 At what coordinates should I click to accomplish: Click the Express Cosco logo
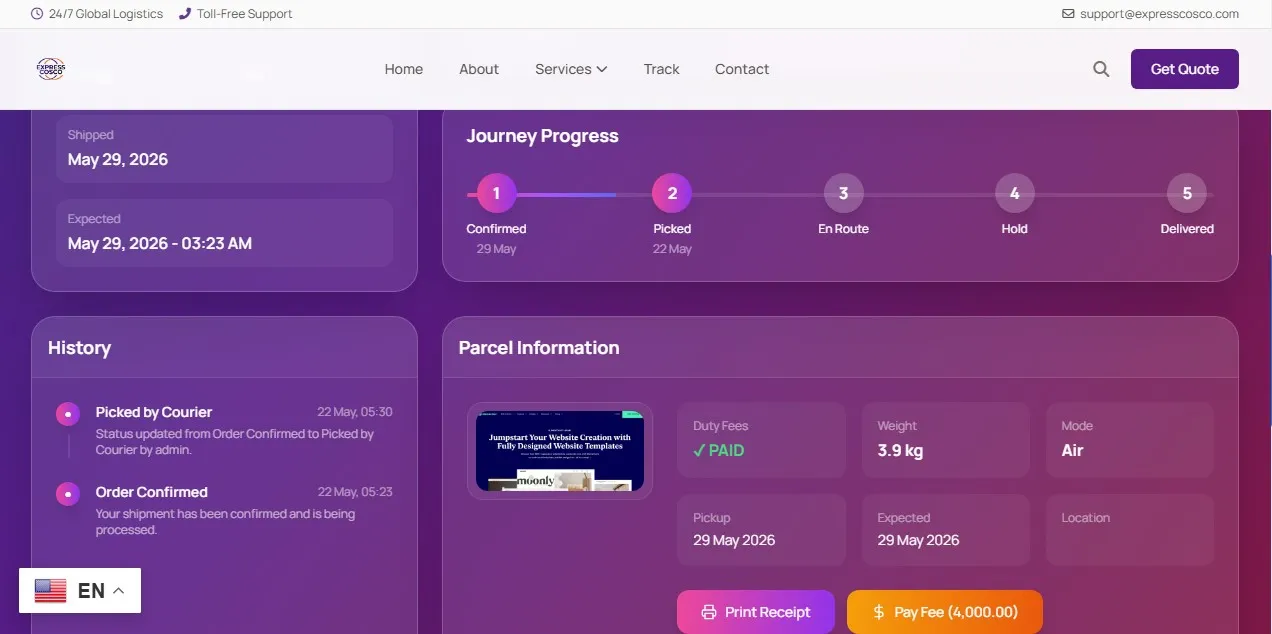51,68
